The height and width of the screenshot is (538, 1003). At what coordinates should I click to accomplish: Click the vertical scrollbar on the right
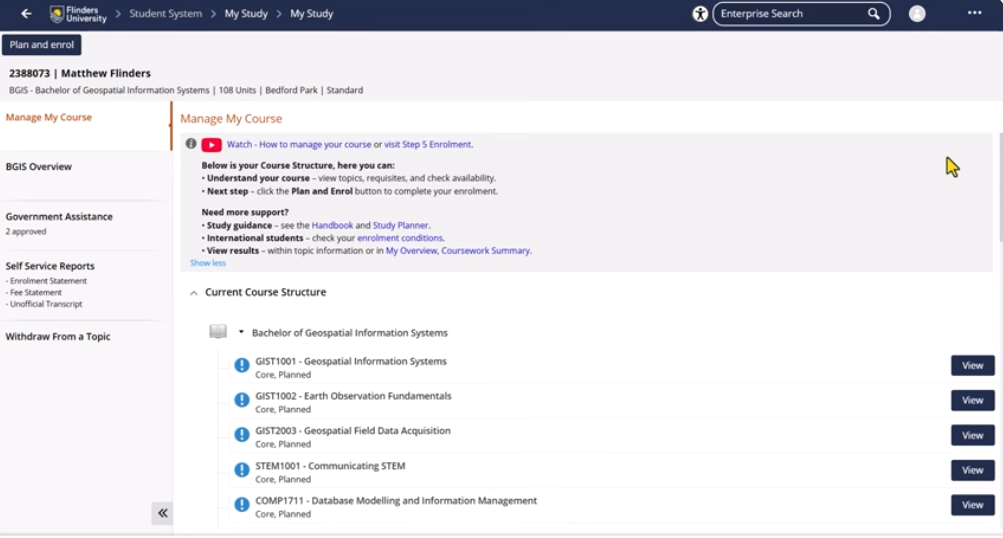(x=999, y=190)
